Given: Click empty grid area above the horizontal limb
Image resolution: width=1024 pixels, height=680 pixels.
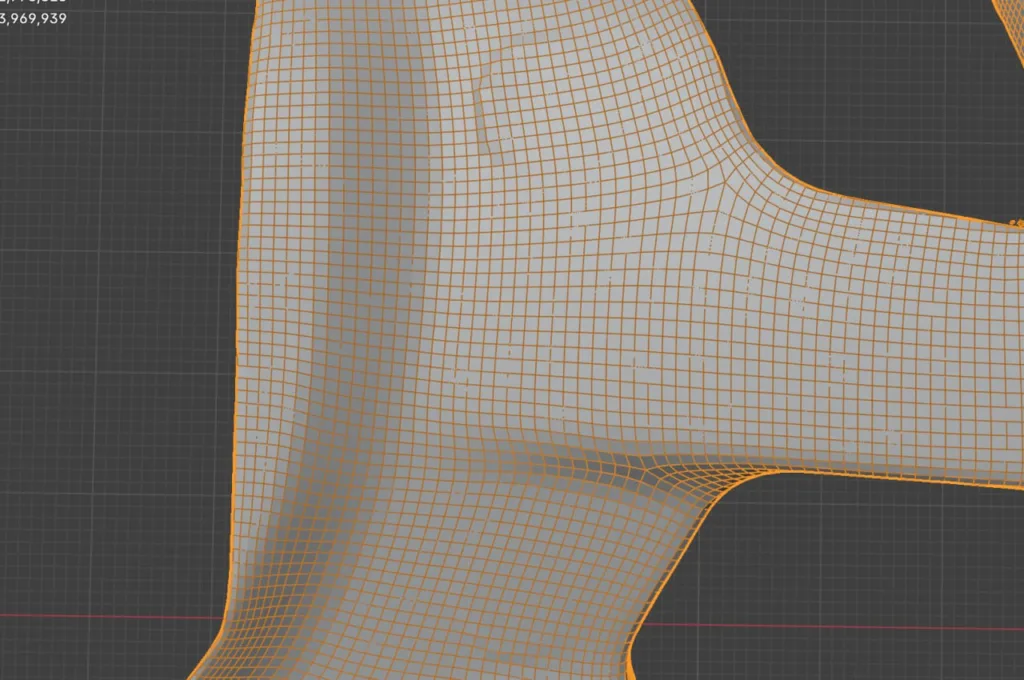Looking at the screenshot, I should [x=880, y=100].
